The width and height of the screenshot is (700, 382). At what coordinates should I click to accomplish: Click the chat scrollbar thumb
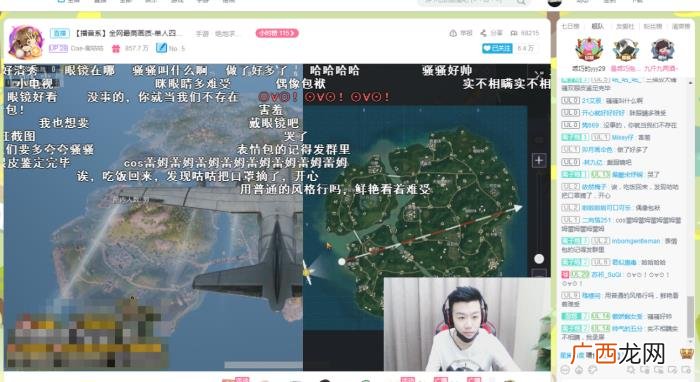(691, 317)
